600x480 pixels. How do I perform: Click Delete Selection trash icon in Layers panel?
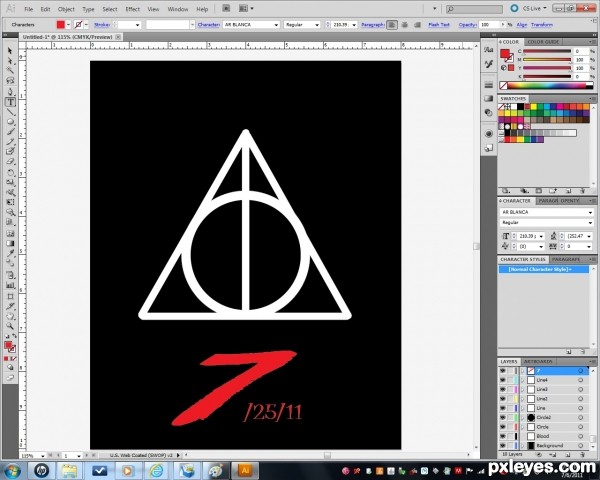pyautogui.click(x=582, y=454)
